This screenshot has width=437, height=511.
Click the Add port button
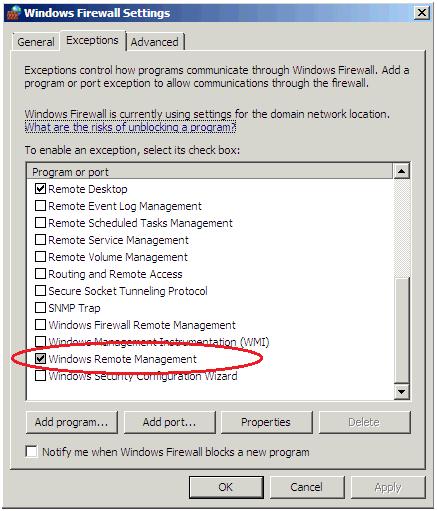click(169, 422)
